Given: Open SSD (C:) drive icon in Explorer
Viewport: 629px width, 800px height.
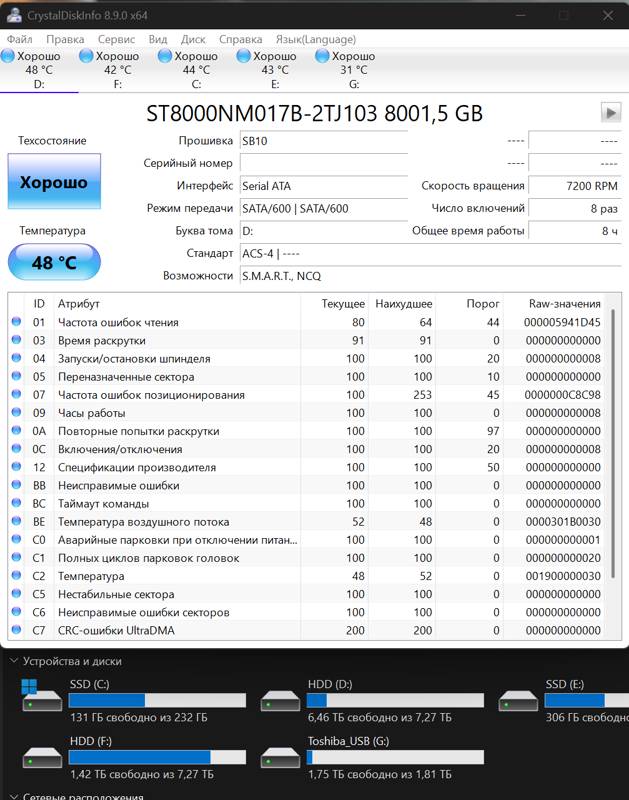Looking at the screenshot, I should (x=41, y=698).
